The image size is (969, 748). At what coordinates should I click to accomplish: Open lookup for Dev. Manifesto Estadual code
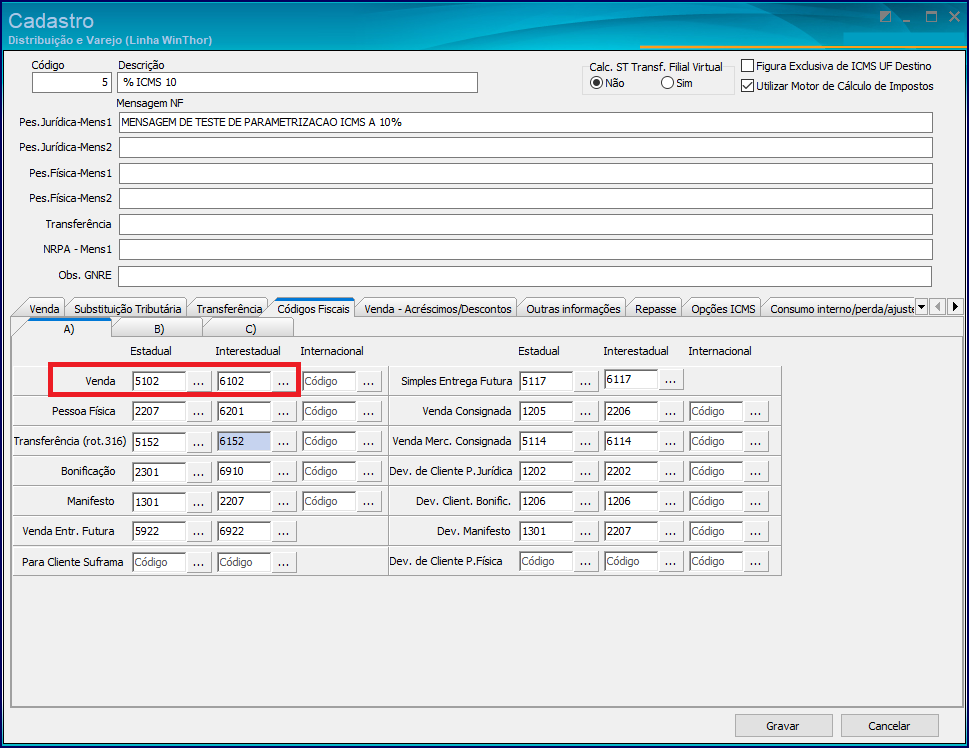tap(586, 532)
